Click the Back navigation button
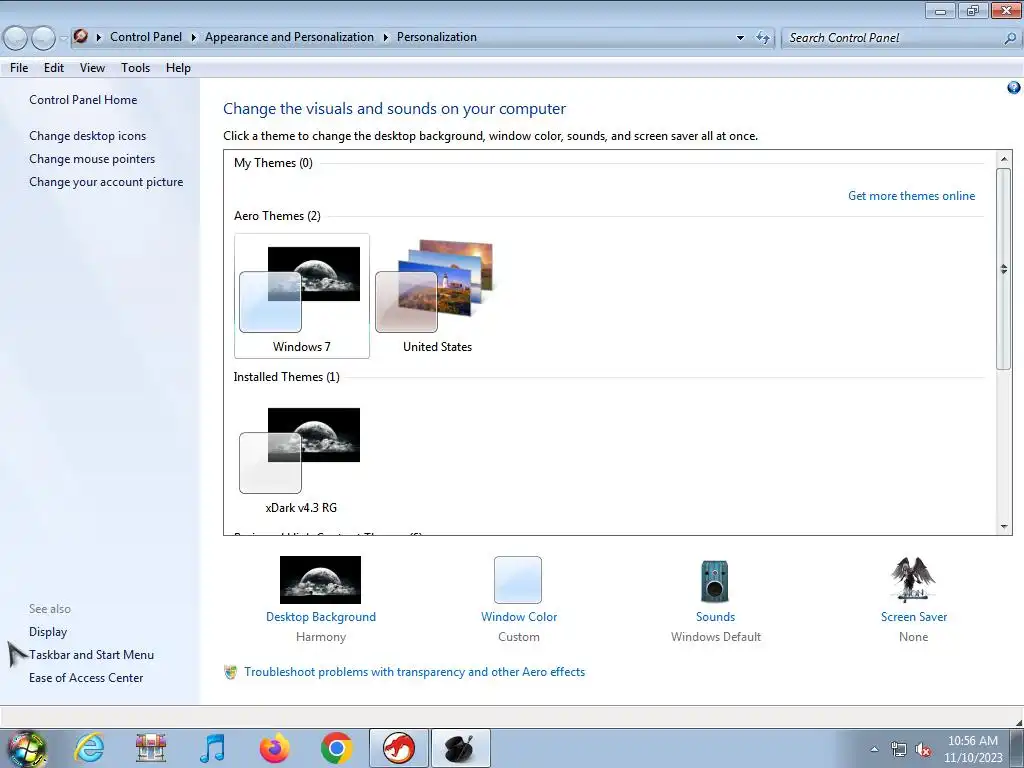Image resolution: width=1024 pixels, height=768 pixels. click(16, 39)
